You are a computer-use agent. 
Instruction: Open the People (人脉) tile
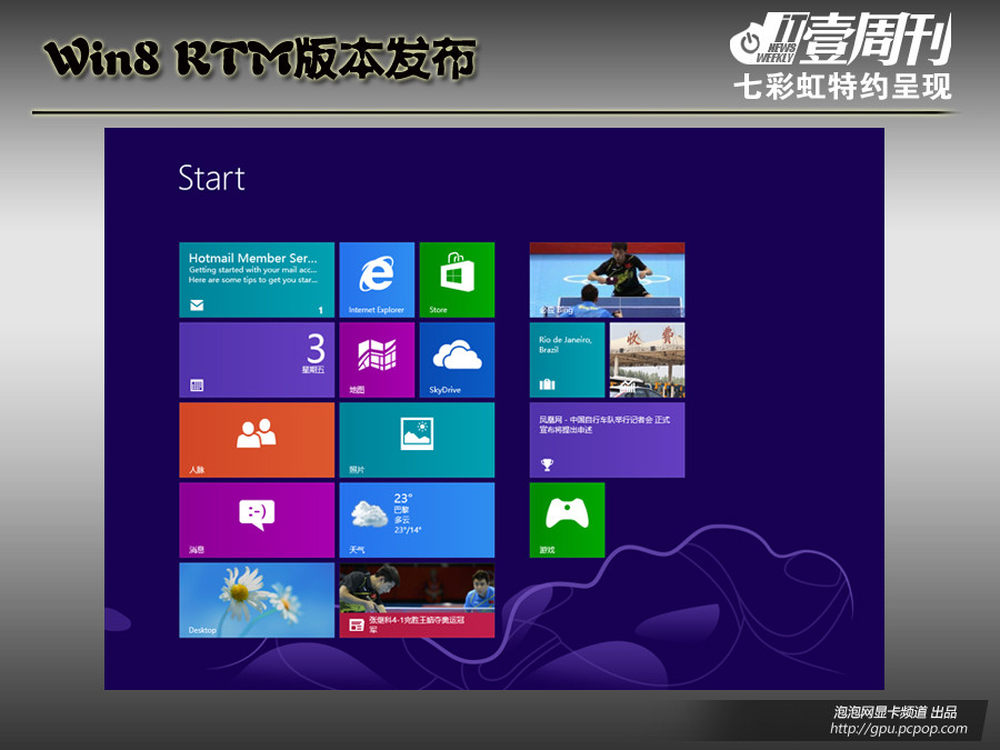(257, 439)
